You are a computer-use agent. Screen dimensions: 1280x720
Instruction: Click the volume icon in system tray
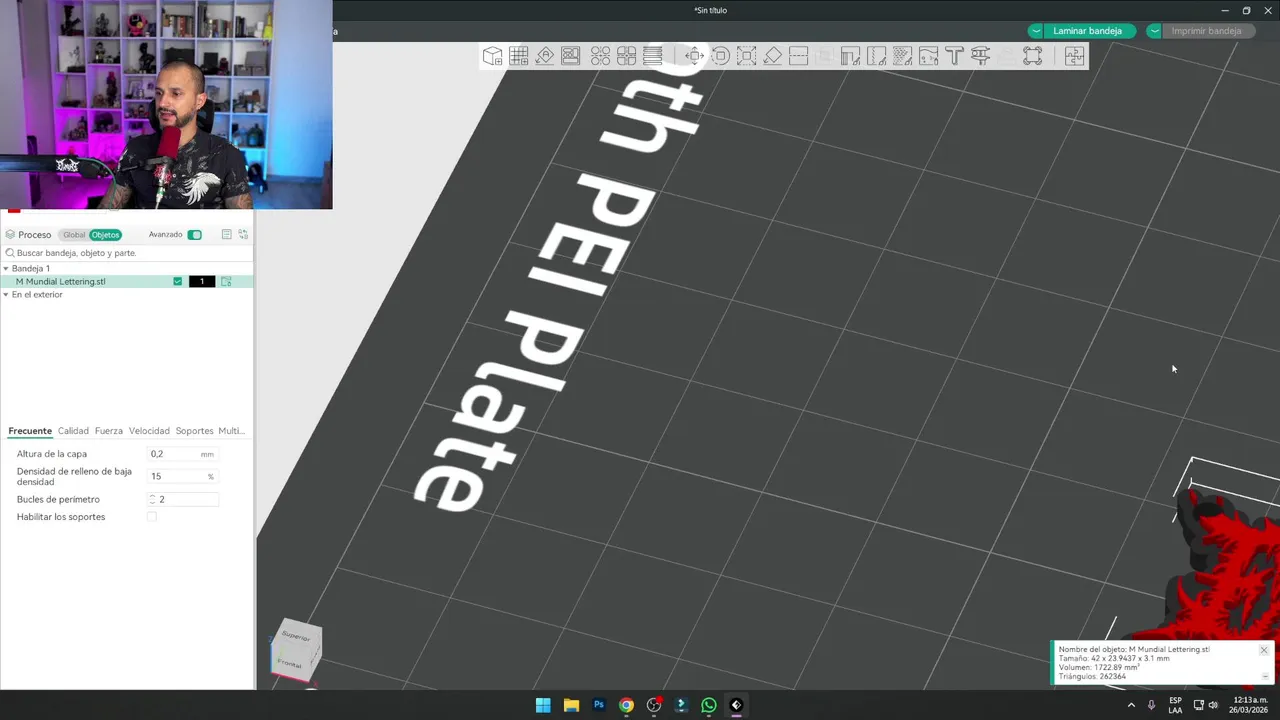click(x=1213, y=705)
